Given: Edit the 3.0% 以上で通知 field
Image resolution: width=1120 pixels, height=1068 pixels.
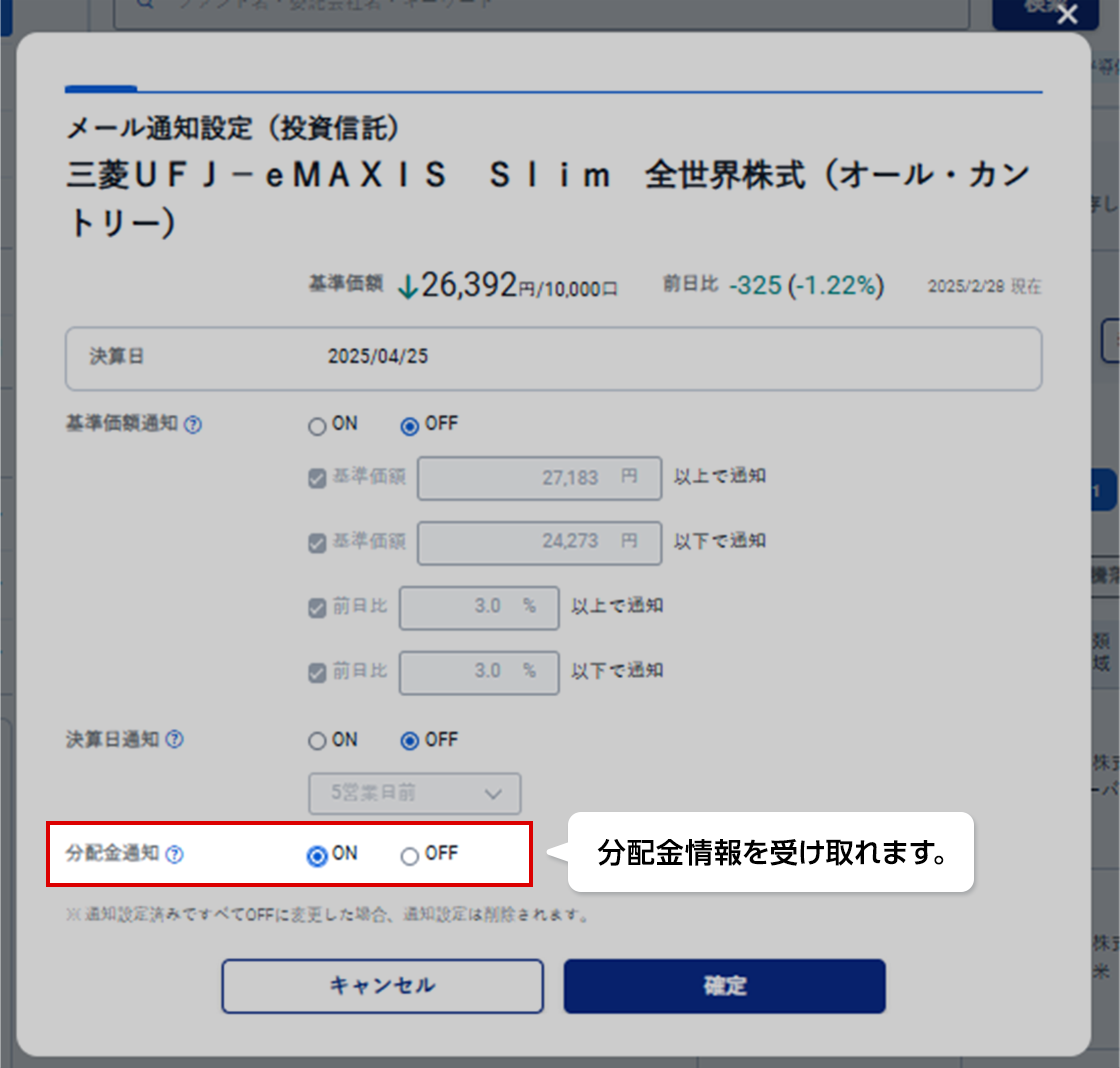Looking at the screenshot, I should point(479,608).
